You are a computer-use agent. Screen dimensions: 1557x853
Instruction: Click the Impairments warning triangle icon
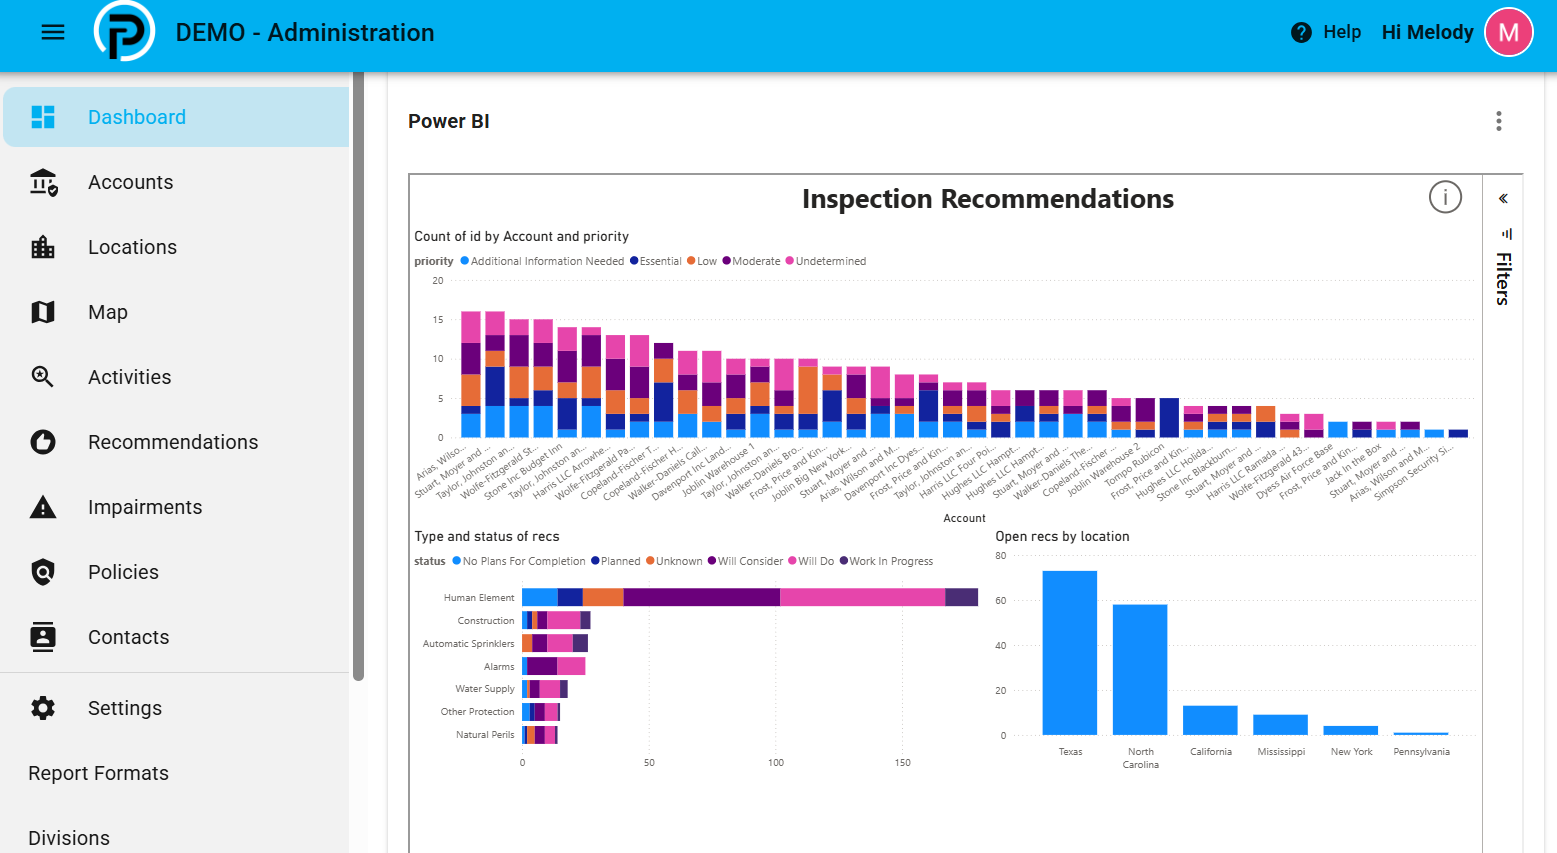[x=43, y=507]
